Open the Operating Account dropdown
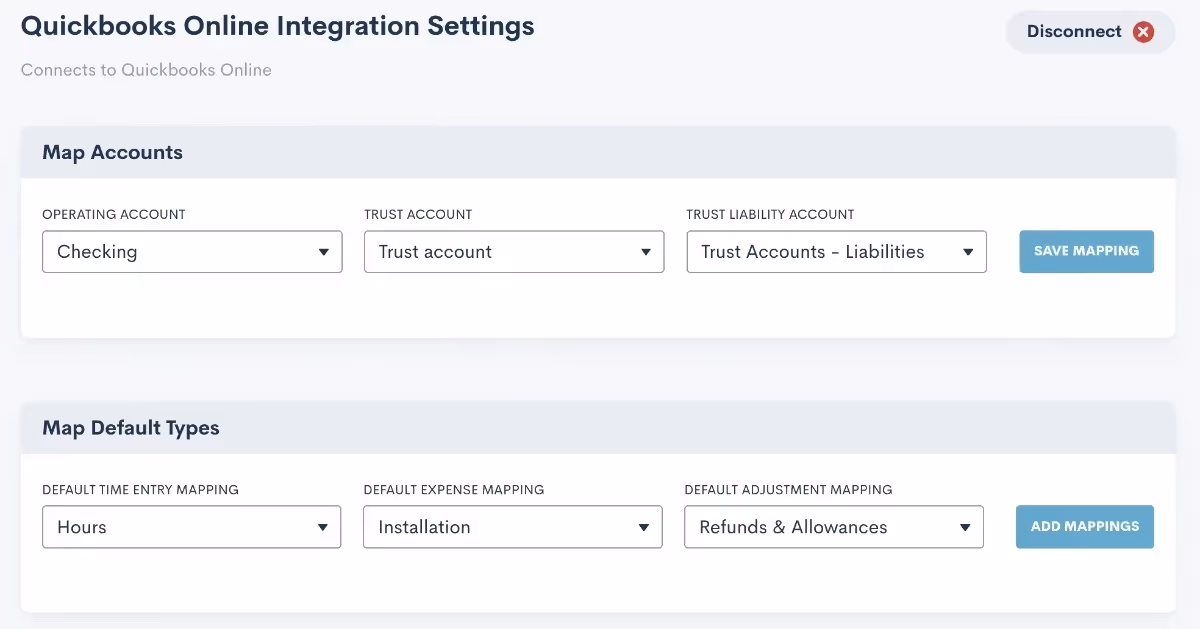The image size is (1200, 629). 180,252
